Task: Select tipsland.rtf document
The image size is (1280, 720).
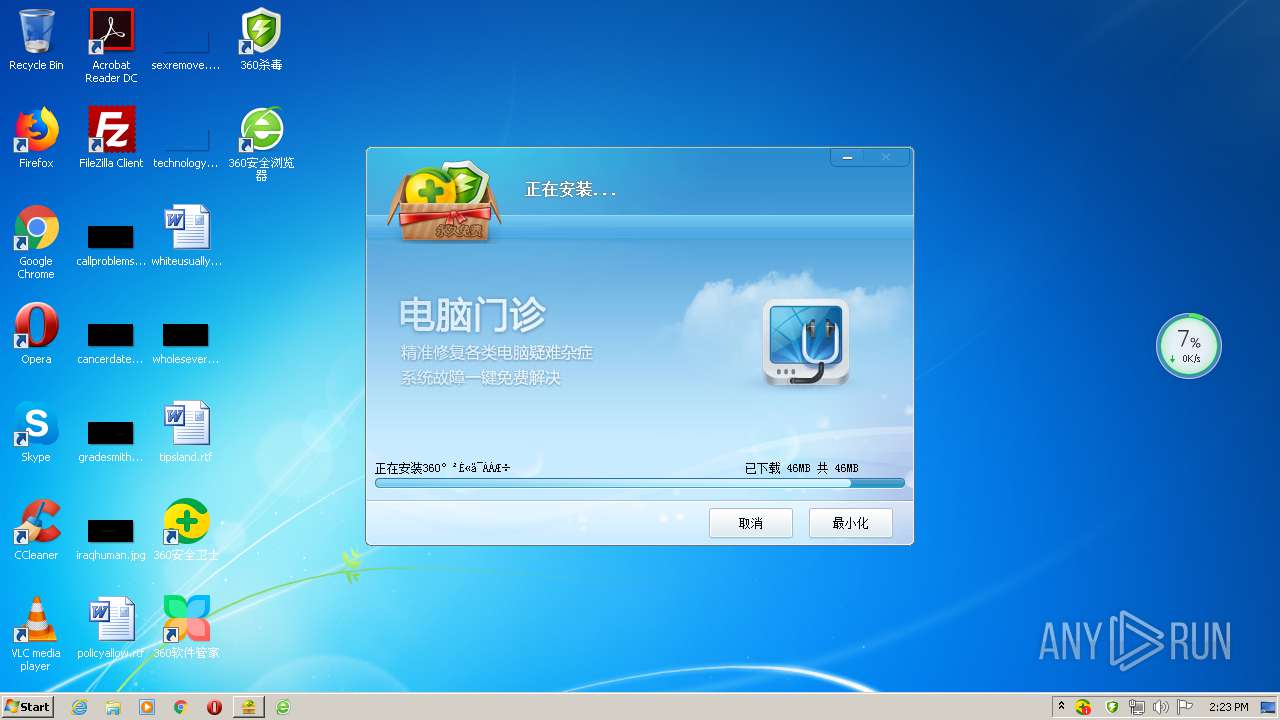Action: 186,432
